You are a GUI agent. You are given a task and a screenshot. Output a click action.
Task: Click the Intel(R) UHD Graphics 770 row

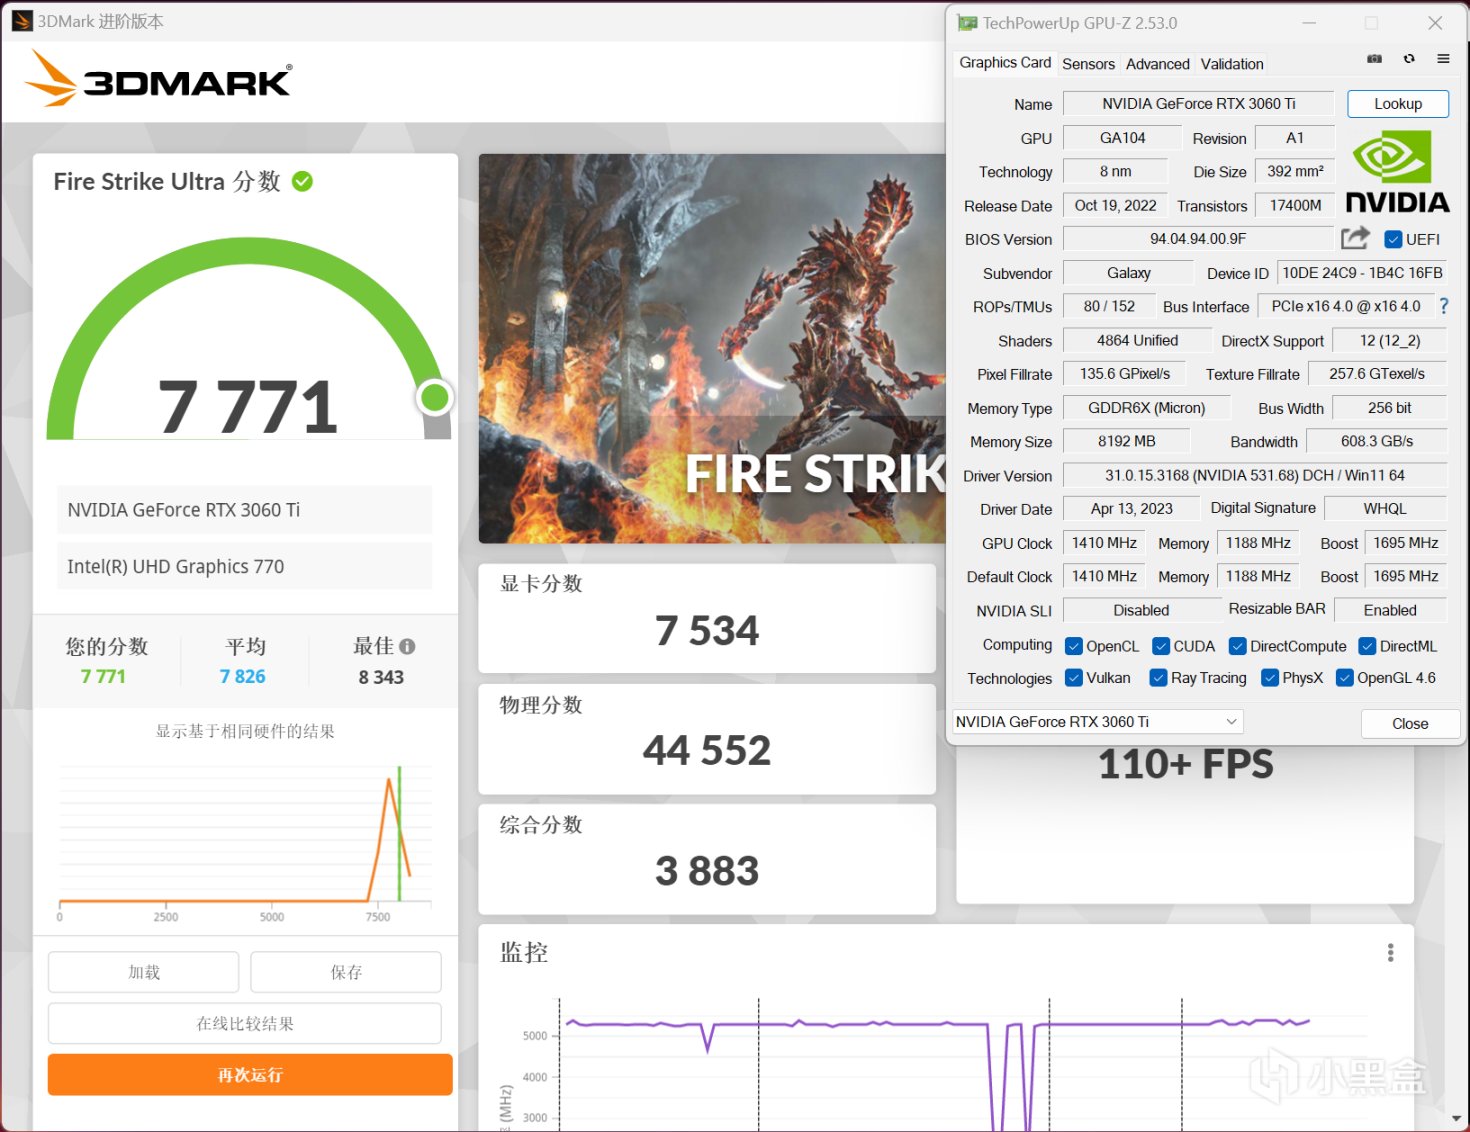(245, 566)
